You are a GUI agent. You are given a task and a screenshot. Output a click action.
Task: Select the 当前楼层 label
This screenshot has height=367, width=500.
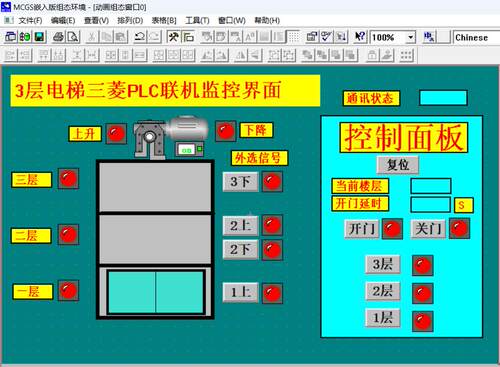pos(360,186)
